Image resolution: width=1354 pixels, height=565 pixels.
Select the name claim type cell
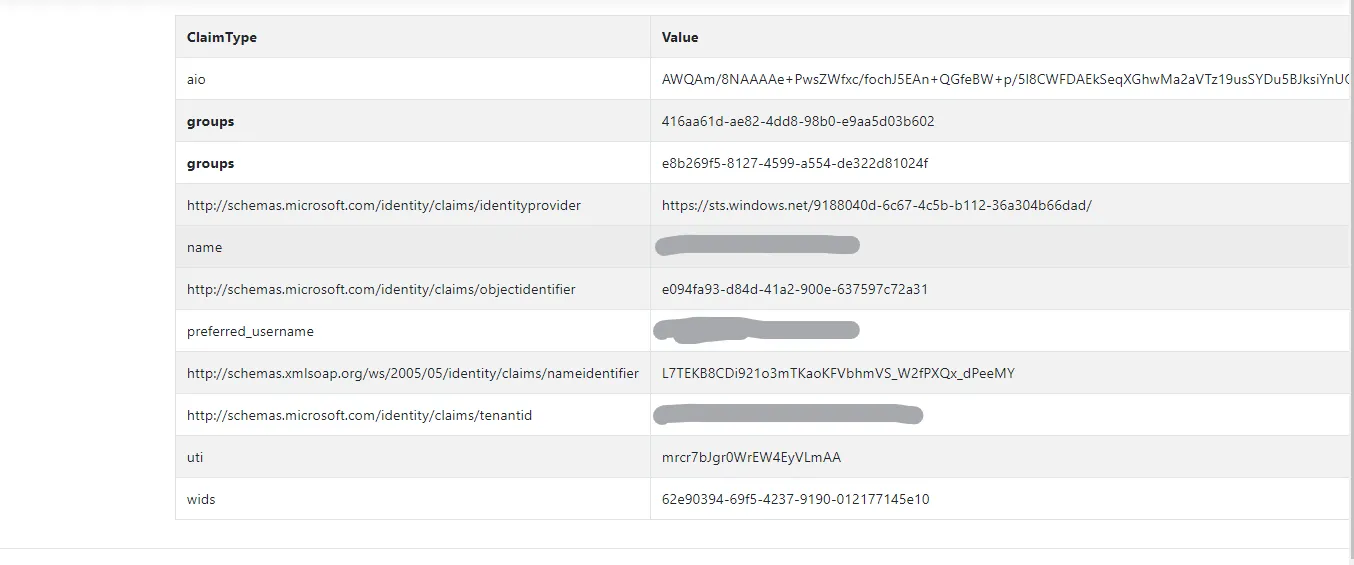click(x=204, y=247)
